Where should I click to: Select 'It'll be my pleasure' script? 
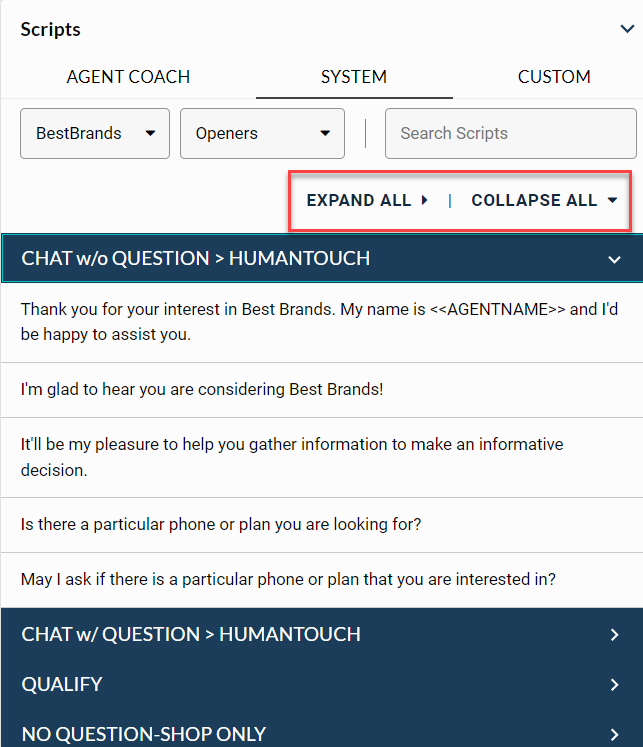pos(292,456)
